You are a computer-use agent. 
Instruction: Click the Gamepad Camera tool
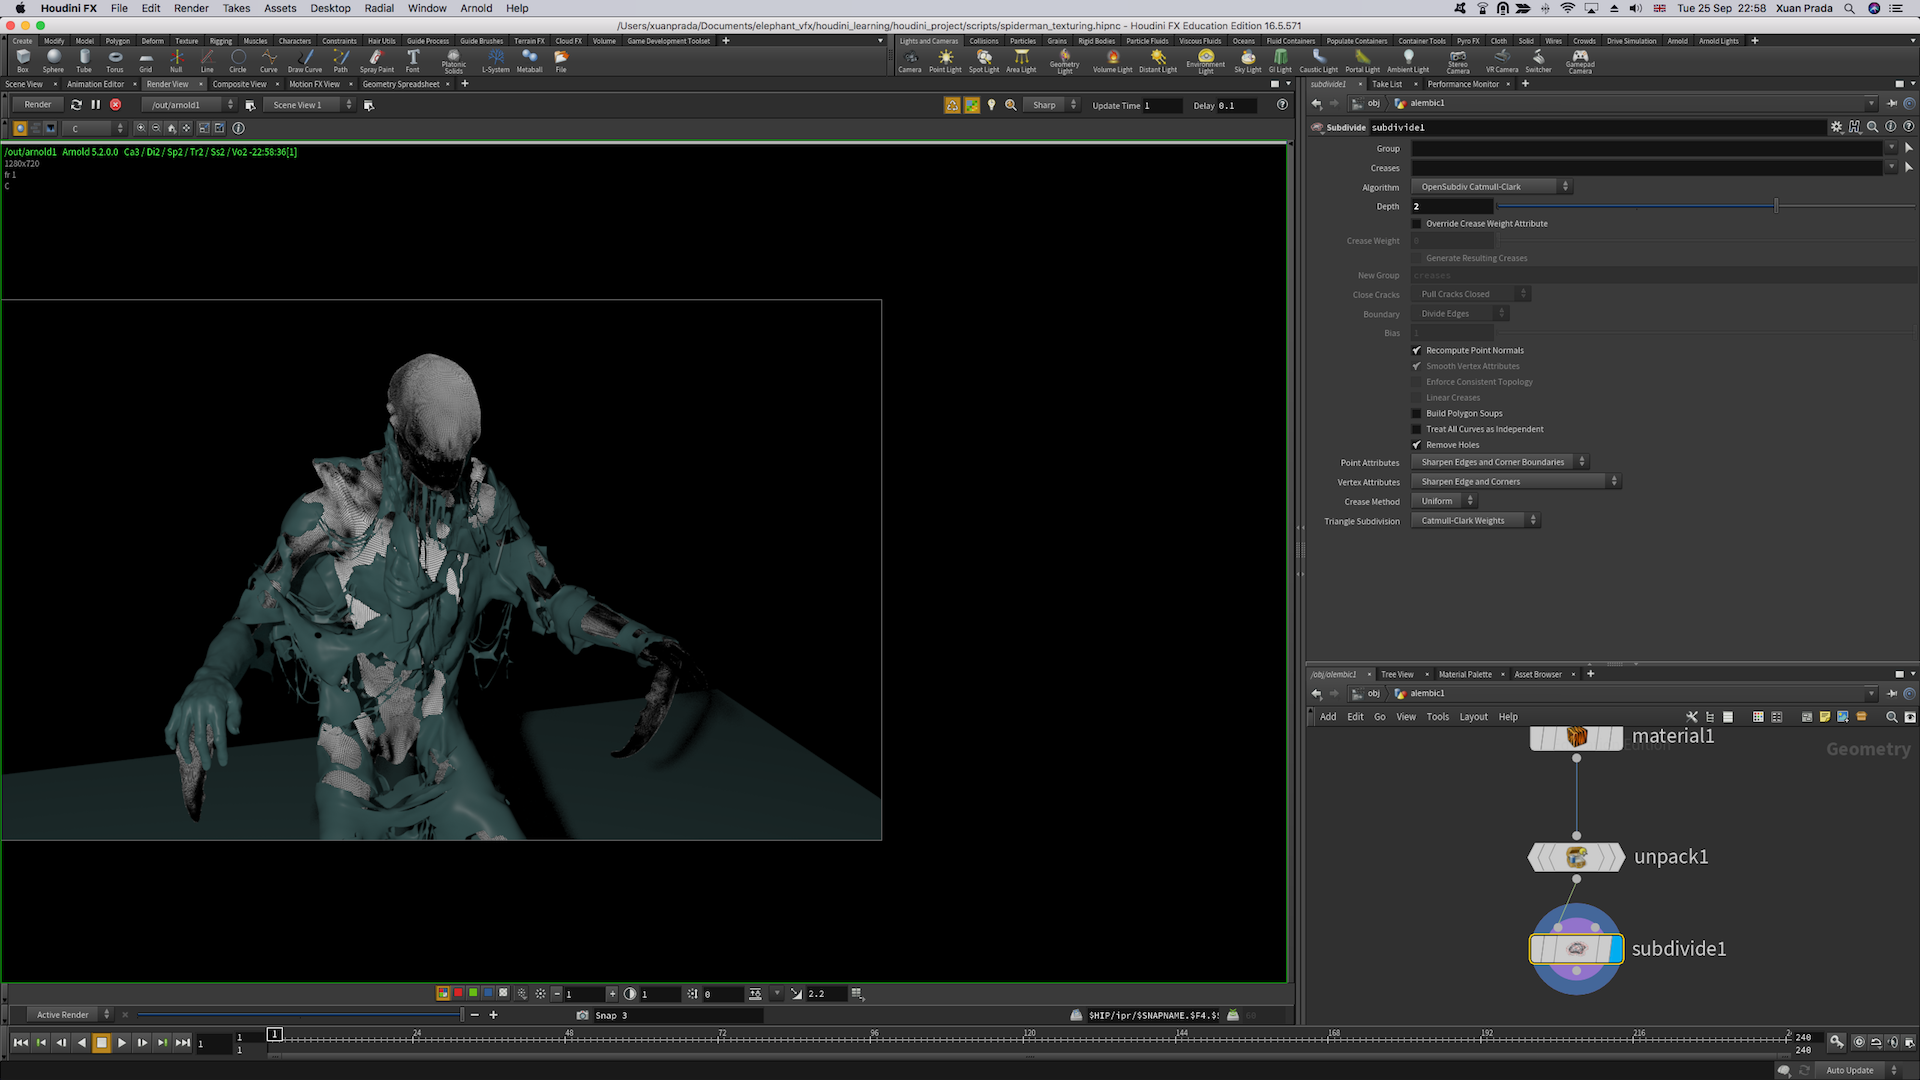click(1580, 62)
